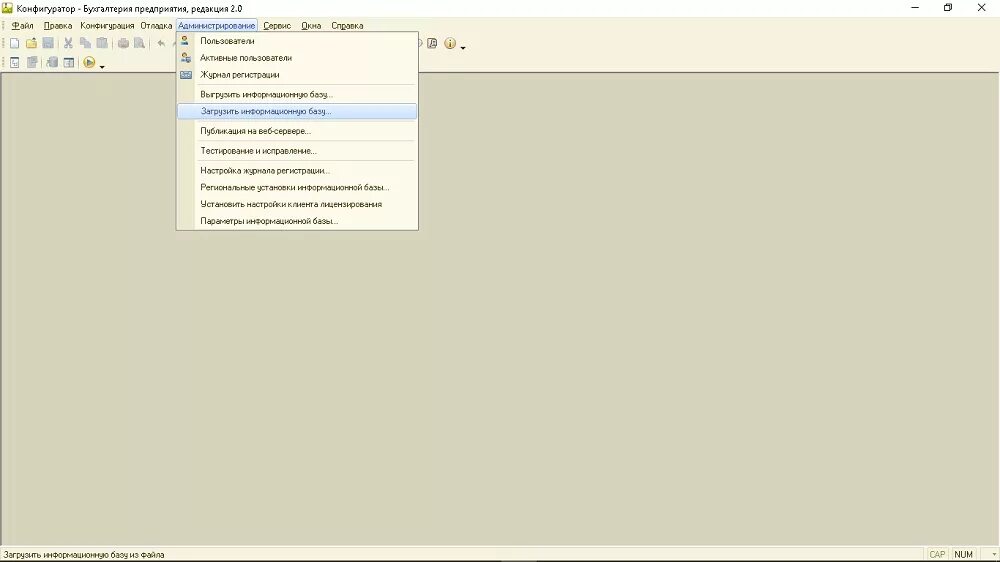Image resolution: width=1000 pixels, height=562 pixels.
Task: Open Параметры информационной базы
Action: 297,221
